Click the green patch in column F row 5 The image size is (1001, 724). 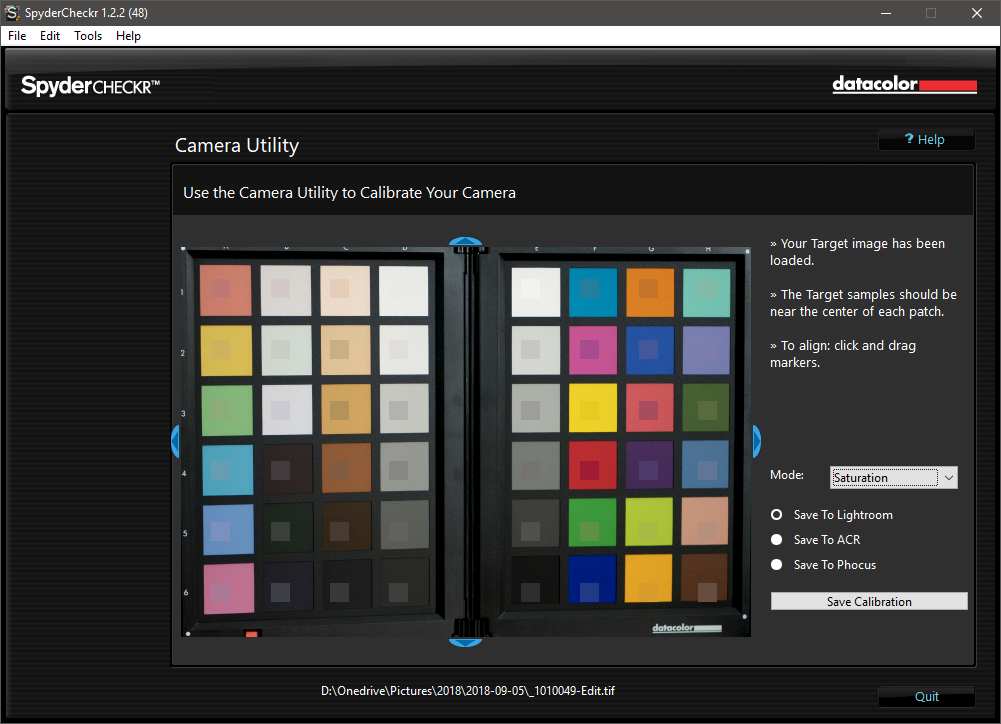pyautogui.click(x=592, y=522)
